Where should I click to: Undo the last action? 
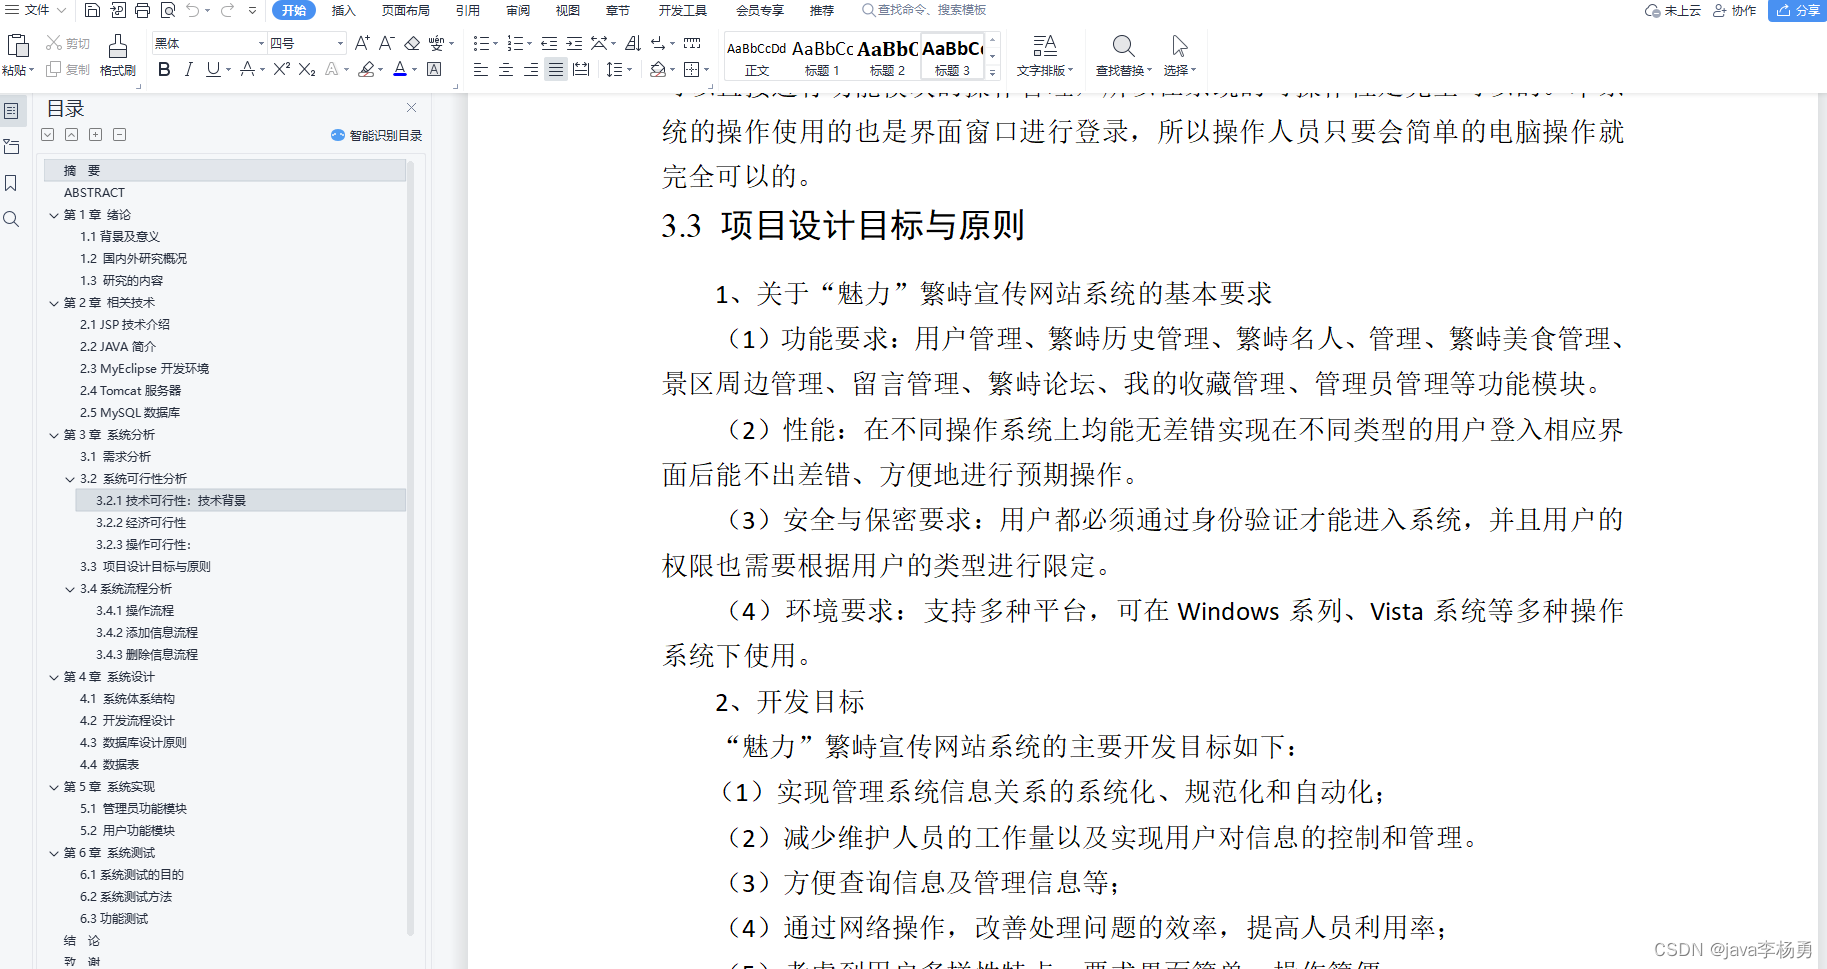coord(192,10)
